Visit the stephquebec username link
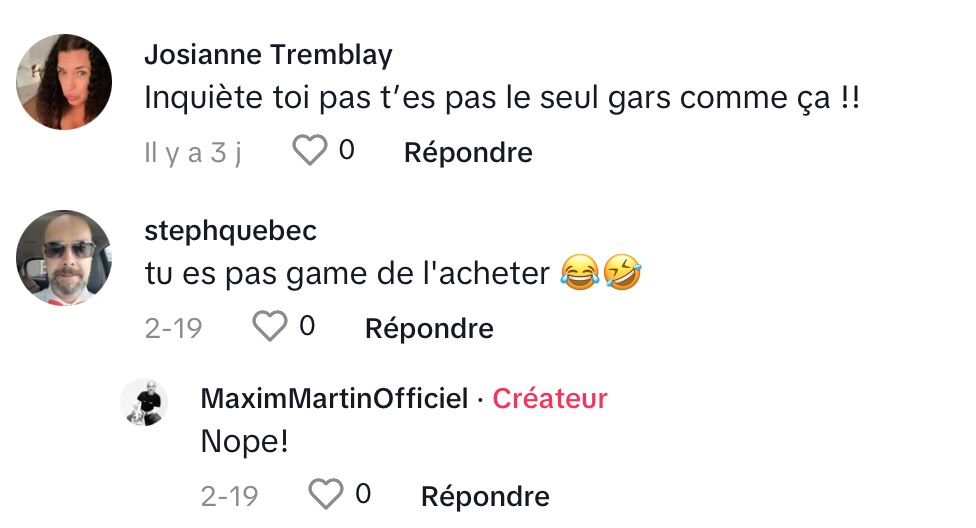The width and height of the screenshot is (976, 528). (230, 231)
